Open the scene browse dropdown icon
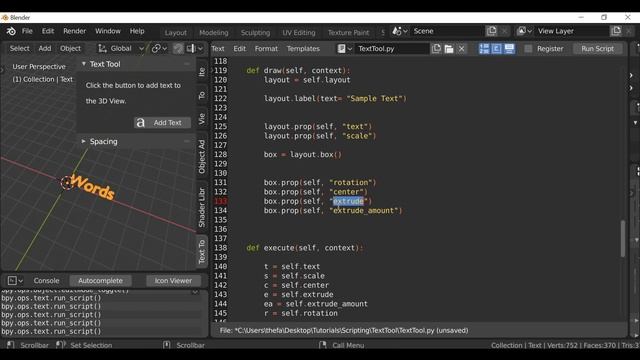640x360 pixels. pos(400,31)
